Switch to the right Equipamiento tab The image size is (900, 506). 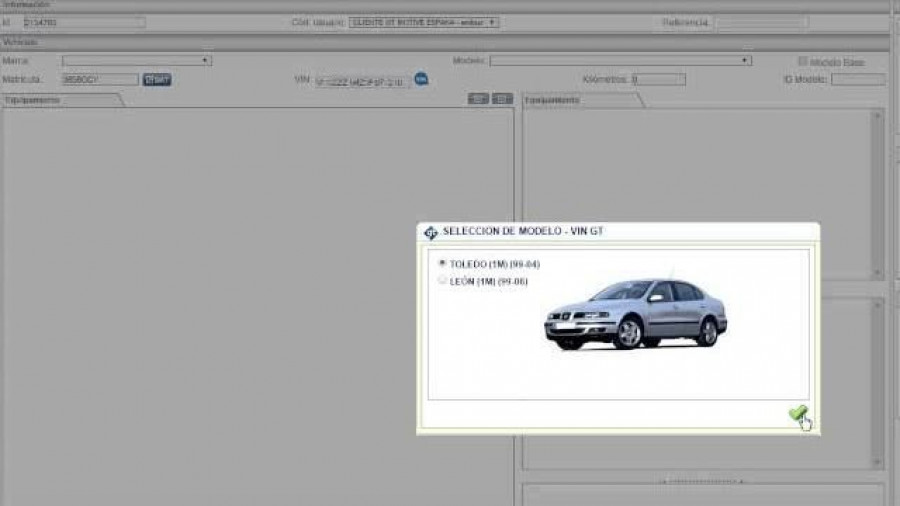tap(583, 100)
